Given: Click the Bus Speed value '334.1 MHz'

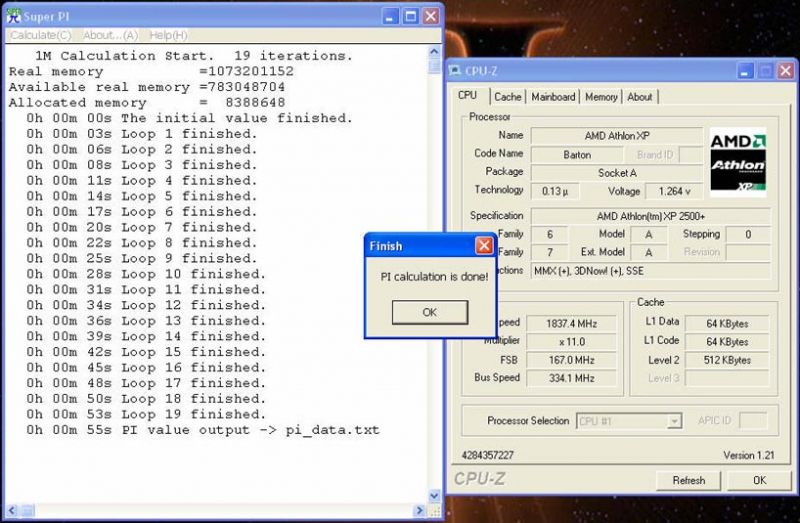Looking at the screenshot, I should (571, 378).
